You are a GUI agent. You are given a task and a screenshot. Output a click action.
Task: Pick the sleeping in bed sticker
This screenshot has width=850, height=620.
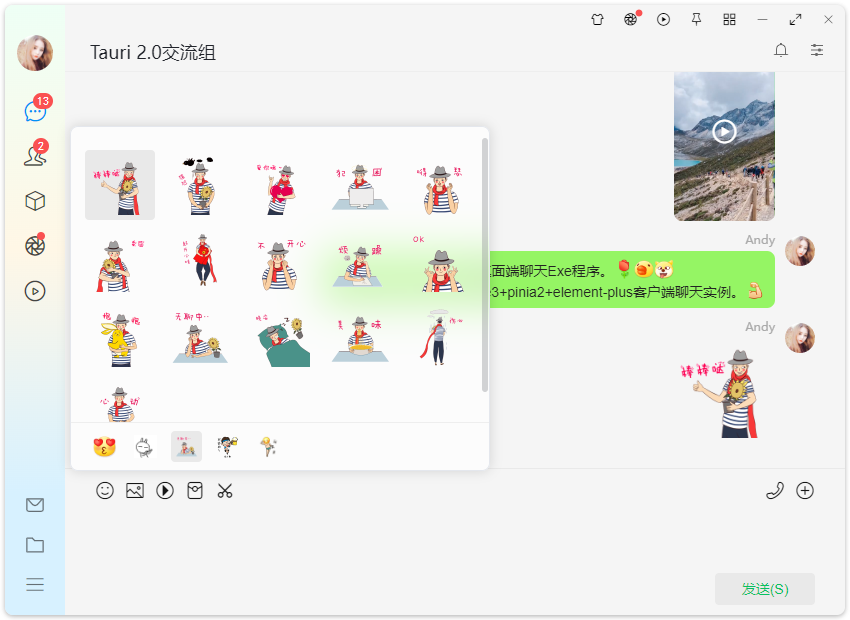click(282, 340)
